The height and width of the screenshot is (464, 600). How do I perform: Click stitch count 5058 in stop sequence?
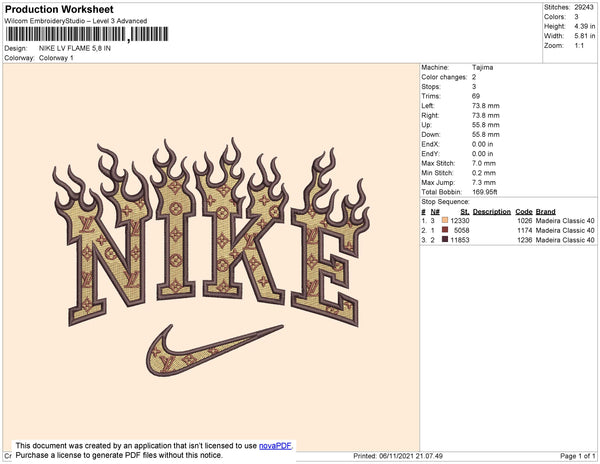pyautogui.click(x=461, y=230)
